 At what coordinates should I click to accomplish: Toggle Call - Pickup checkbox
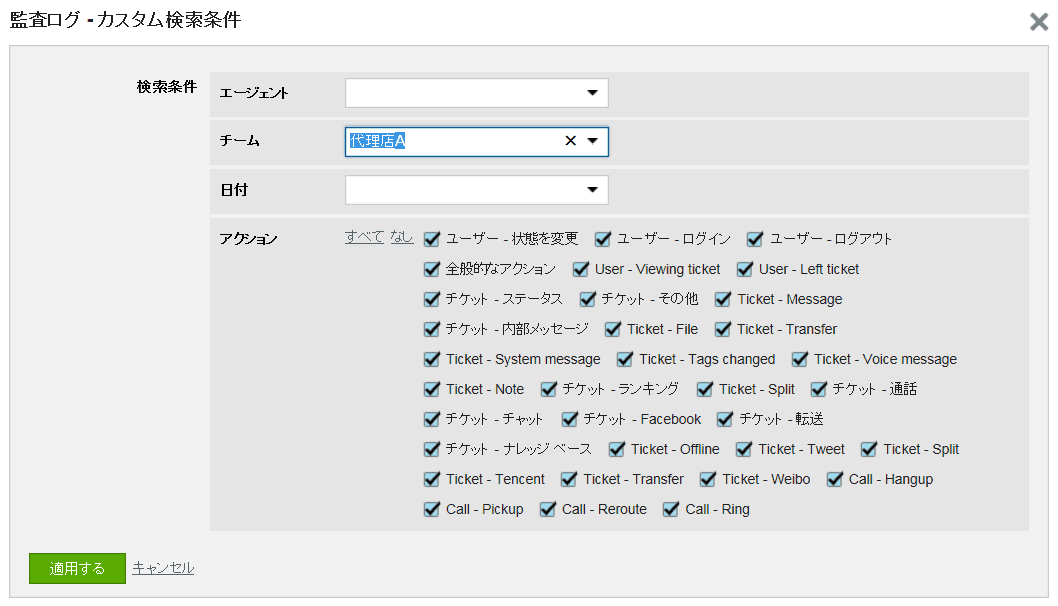point(432,509)
